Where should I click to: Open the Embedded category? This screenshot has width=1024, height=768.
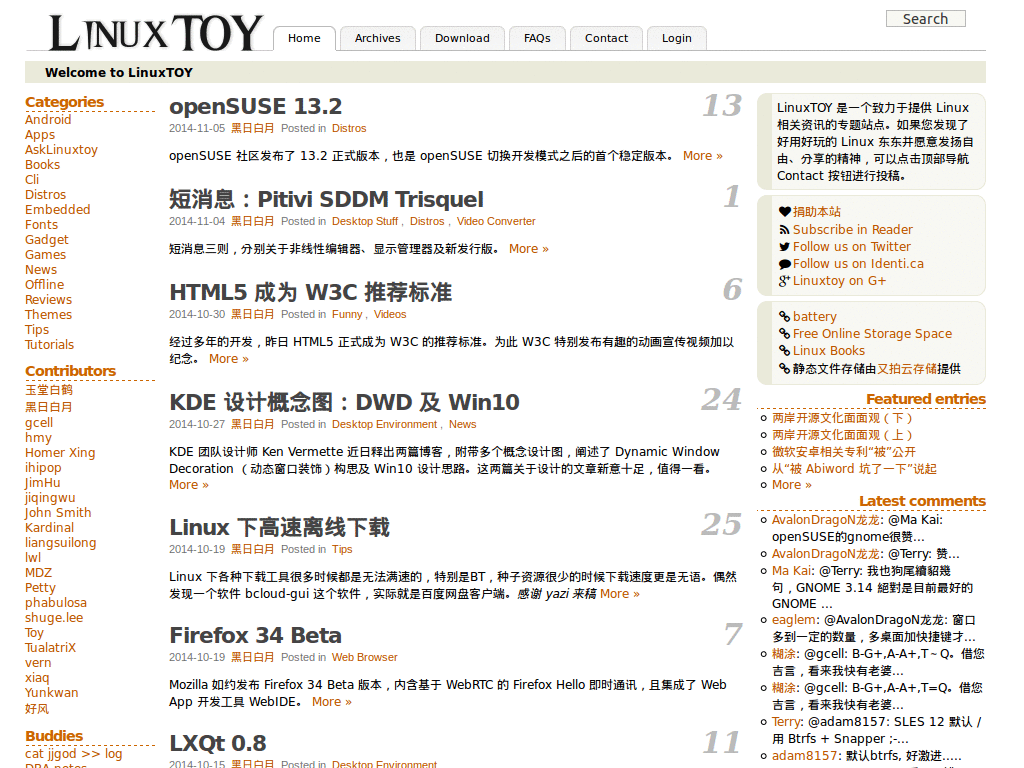point(58,210)
